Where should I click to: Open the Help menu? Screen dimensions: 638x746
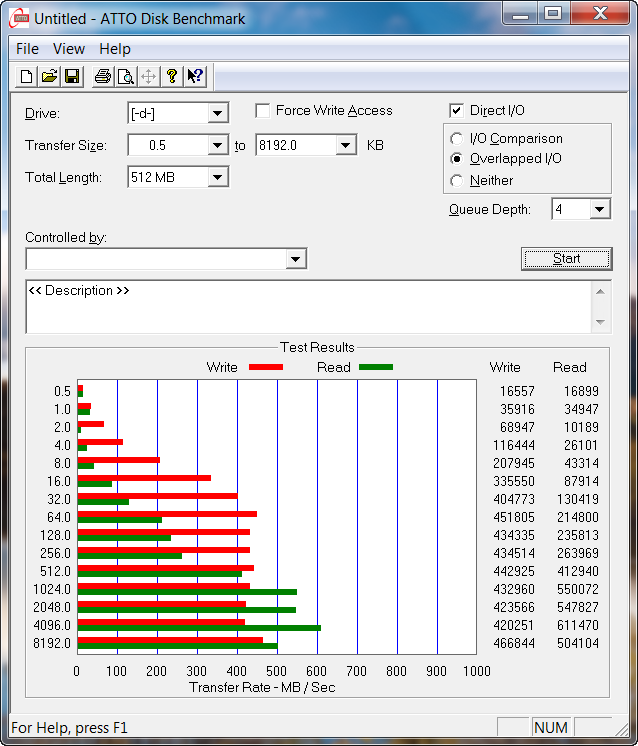pyautogui.click(x=115, y=49)
